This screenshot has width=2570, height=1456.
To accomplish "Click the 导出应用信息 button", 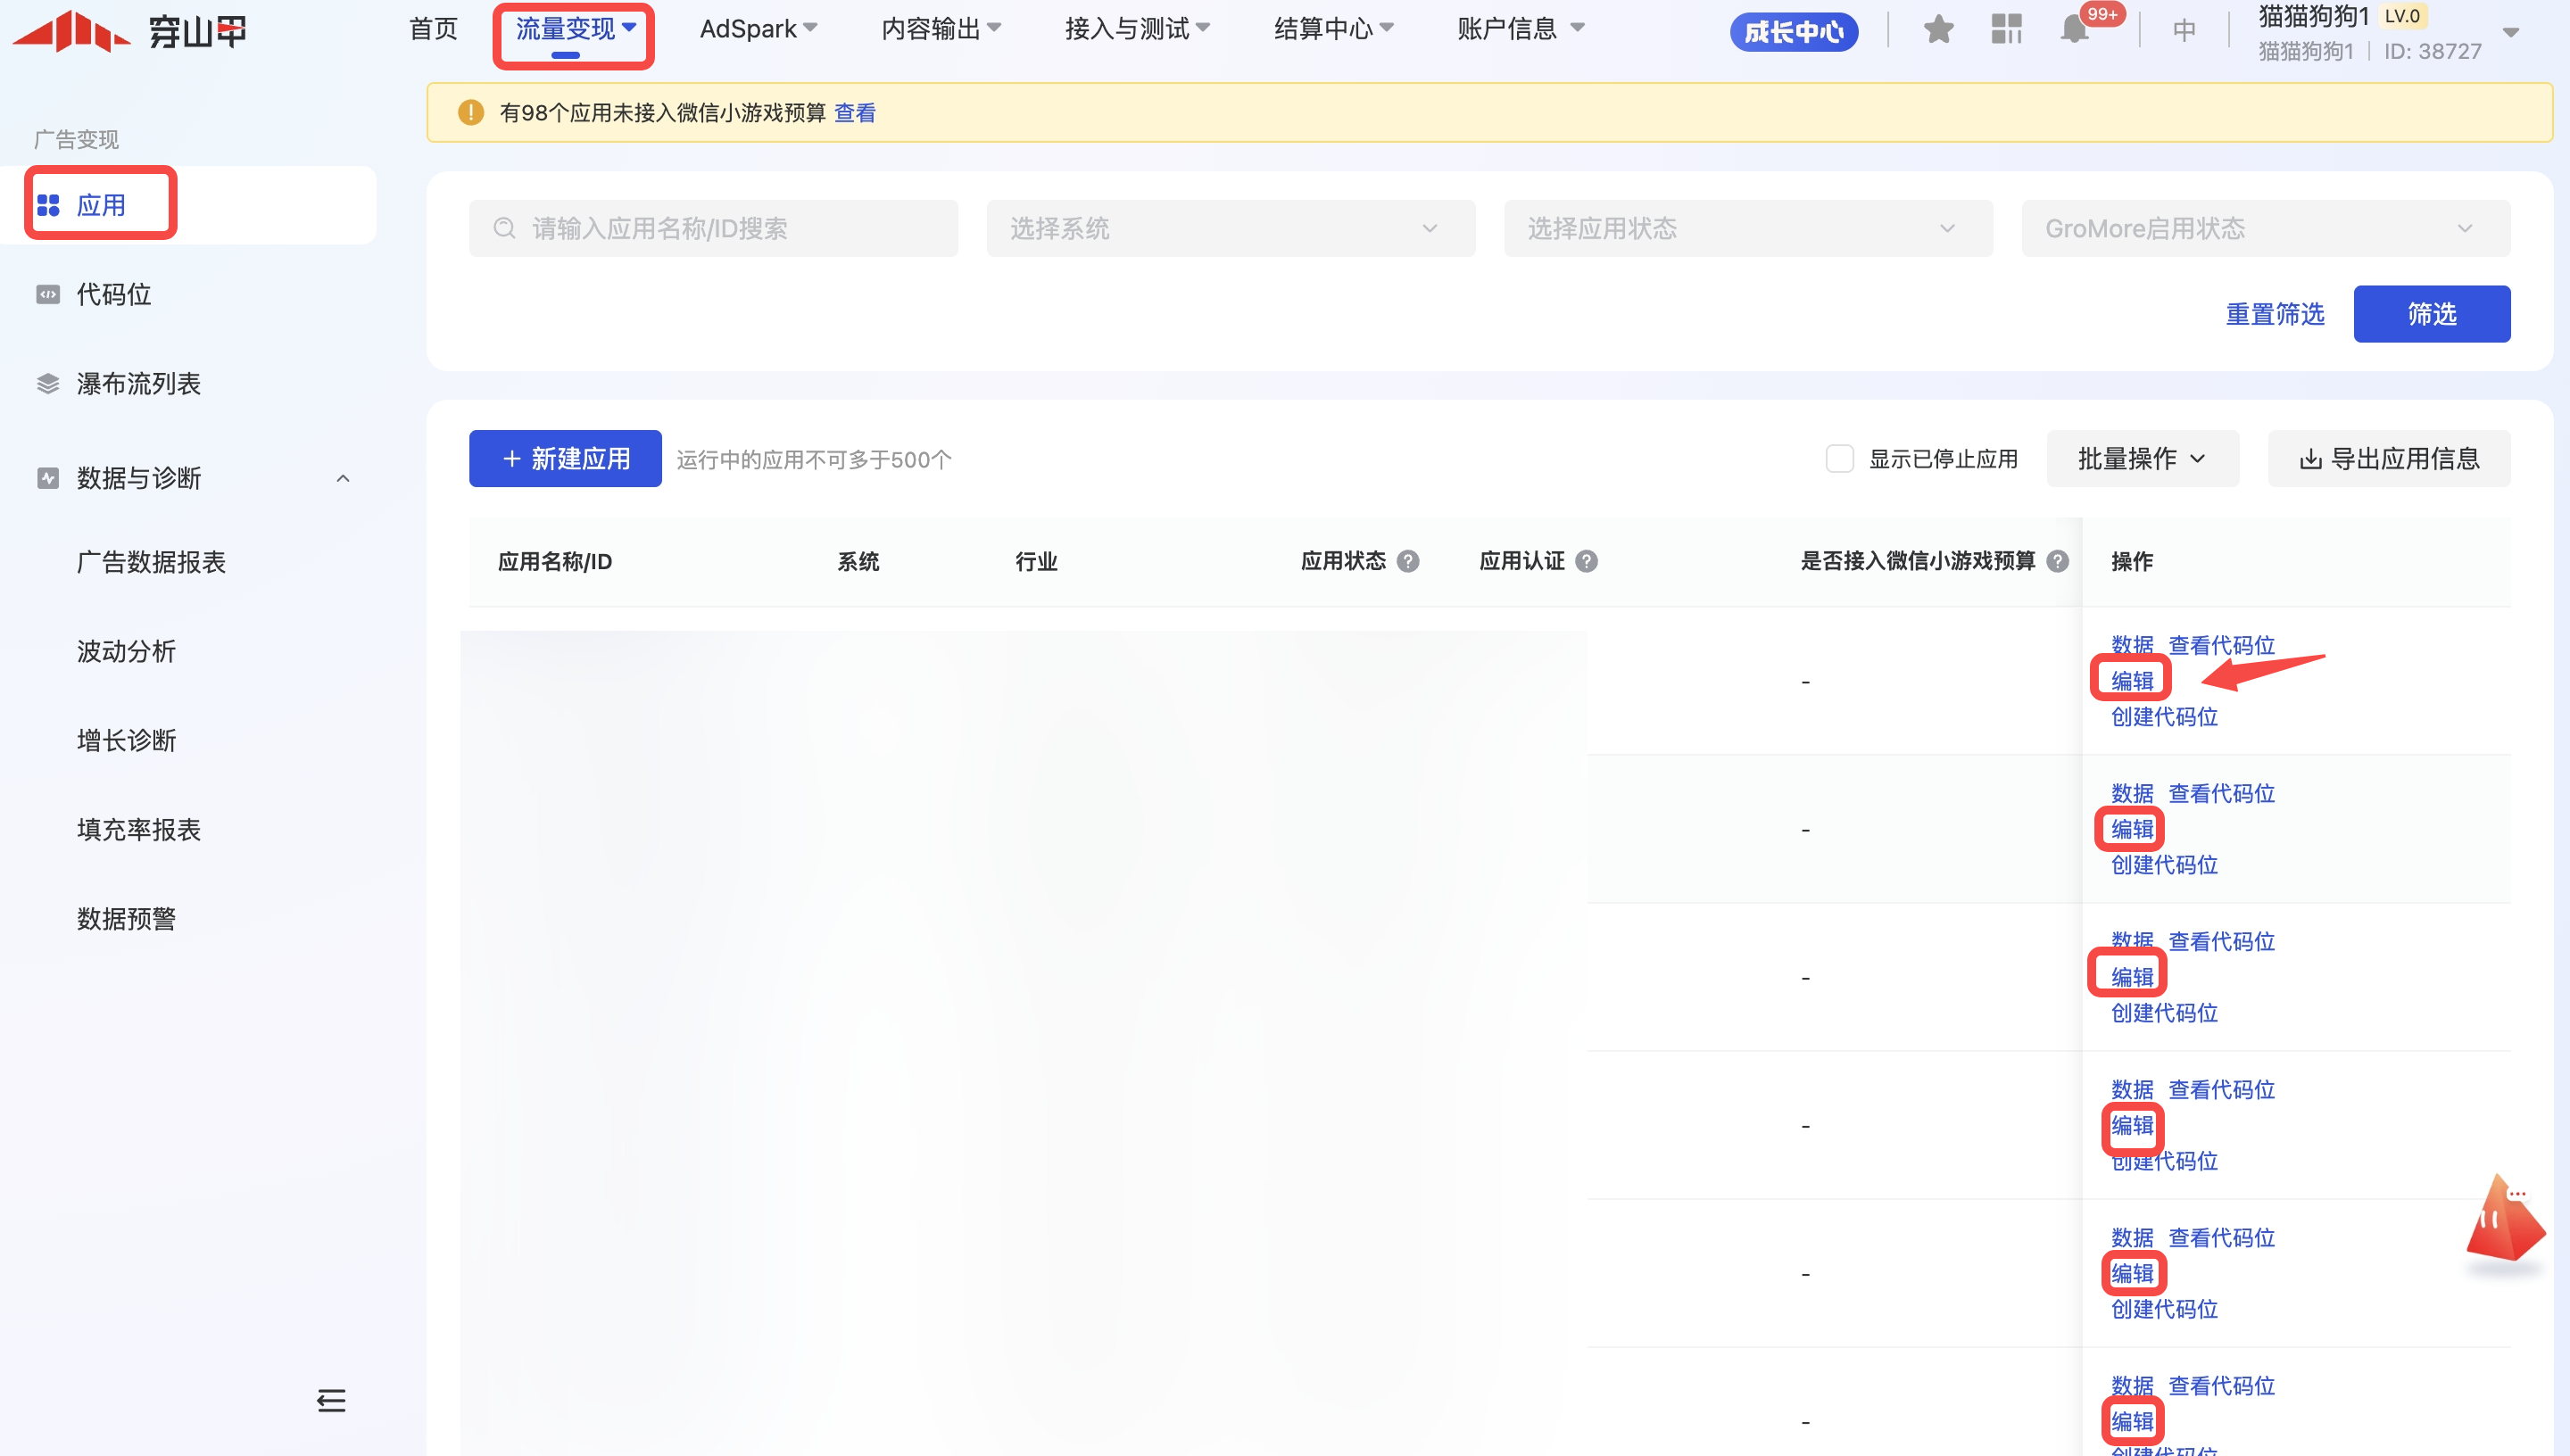I will [x=2388, y=459].
